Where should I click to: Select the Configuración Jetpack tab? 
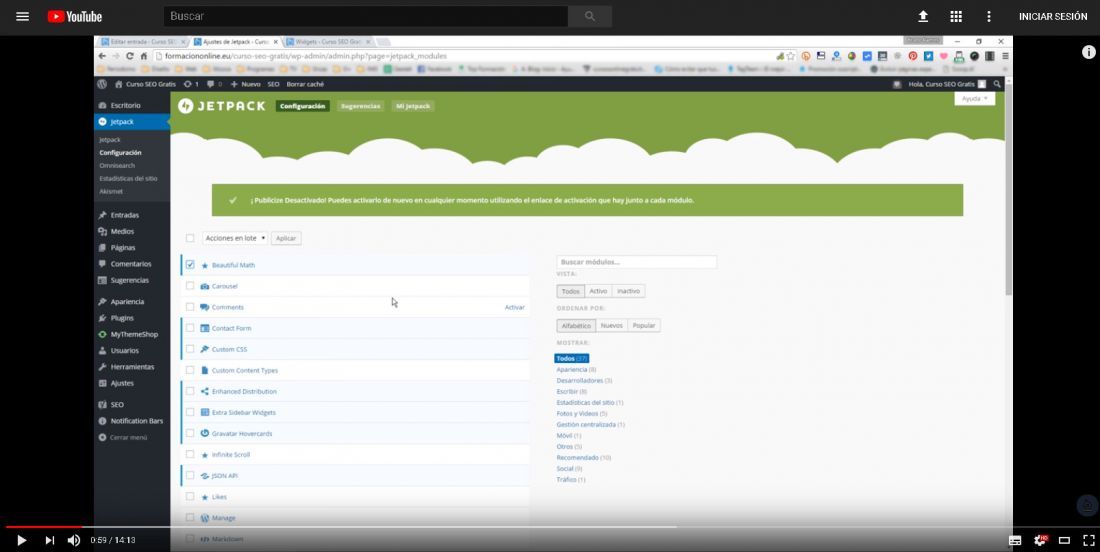tap(302, 106)
